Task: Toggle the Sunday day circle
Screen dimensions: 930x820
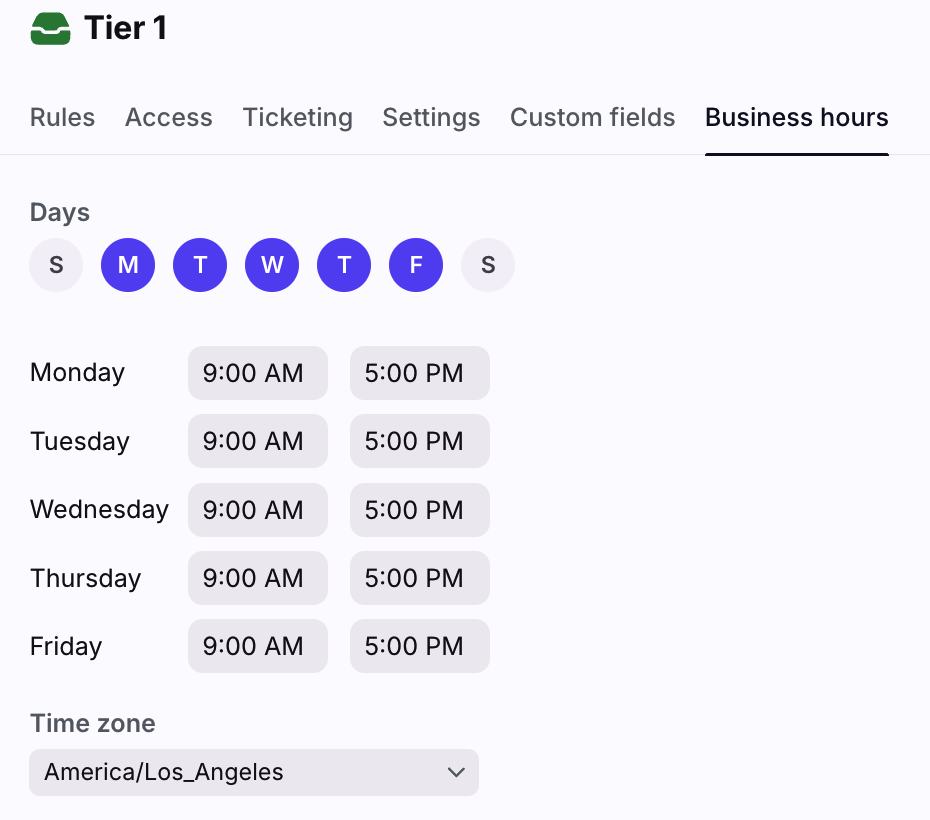Action: click(56, 265)
